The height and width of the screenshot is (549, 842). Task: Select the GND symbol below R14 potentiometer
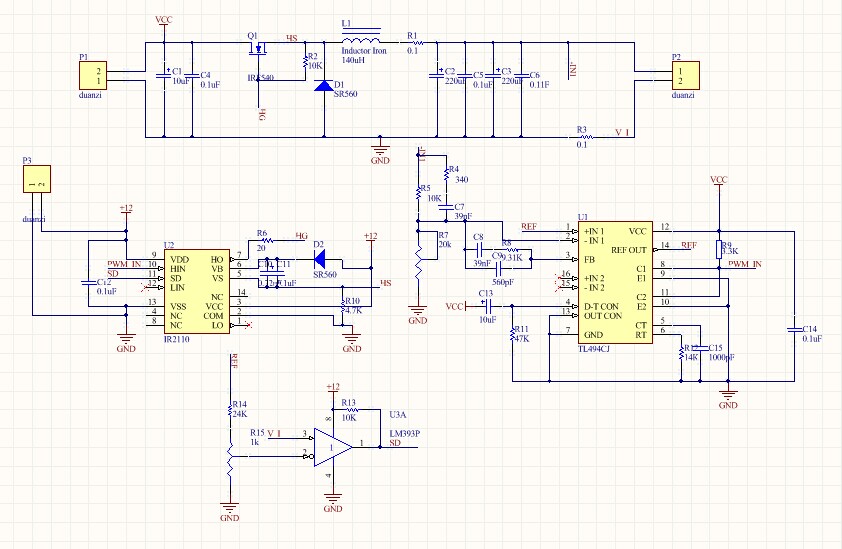pos(229,510)
